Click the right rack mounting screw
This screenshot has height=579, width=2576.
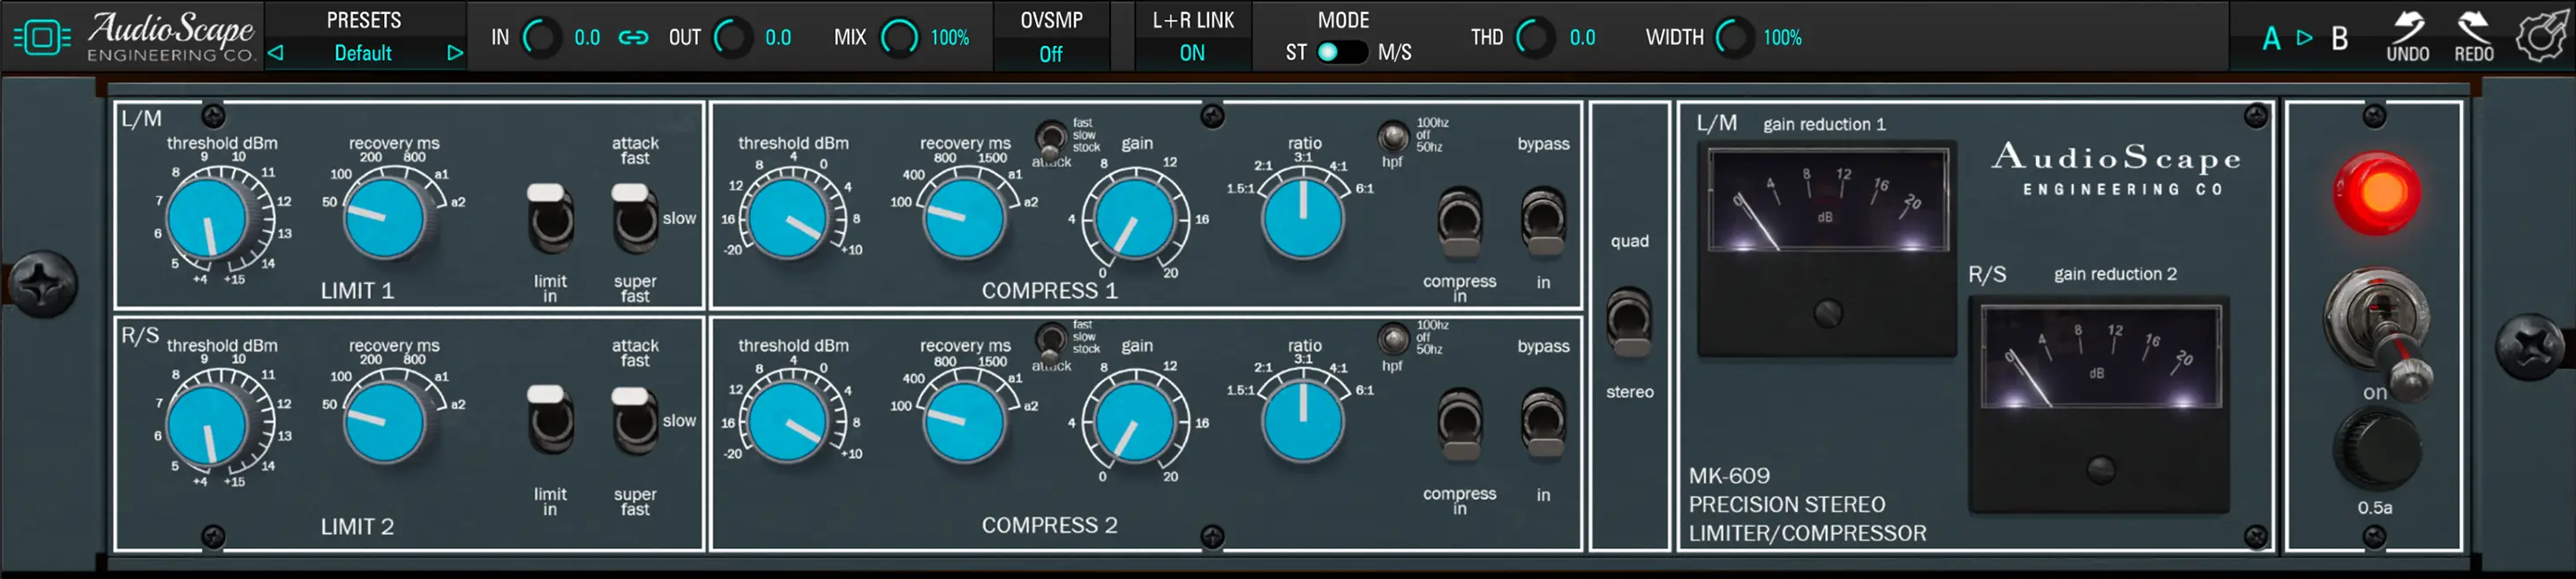coord(2530,347)
